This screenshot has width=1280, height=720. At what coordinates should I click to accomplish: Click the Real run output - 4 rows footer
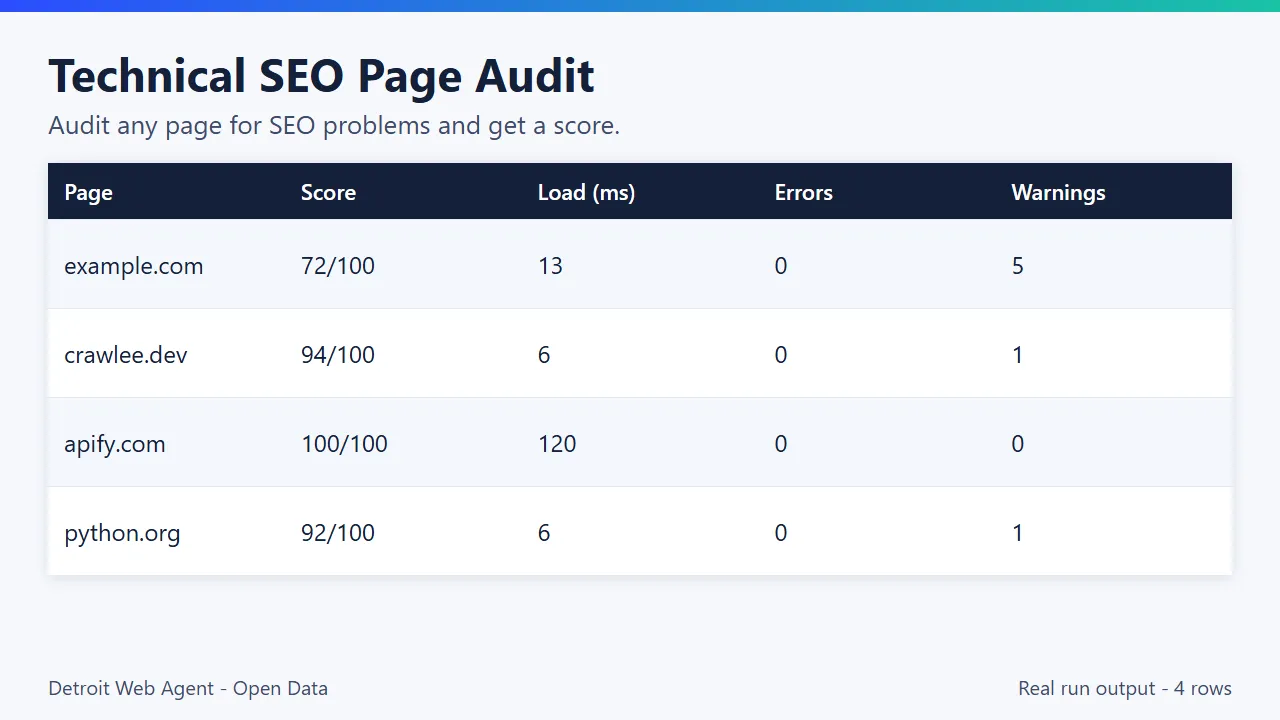(x=1125, y=689)
